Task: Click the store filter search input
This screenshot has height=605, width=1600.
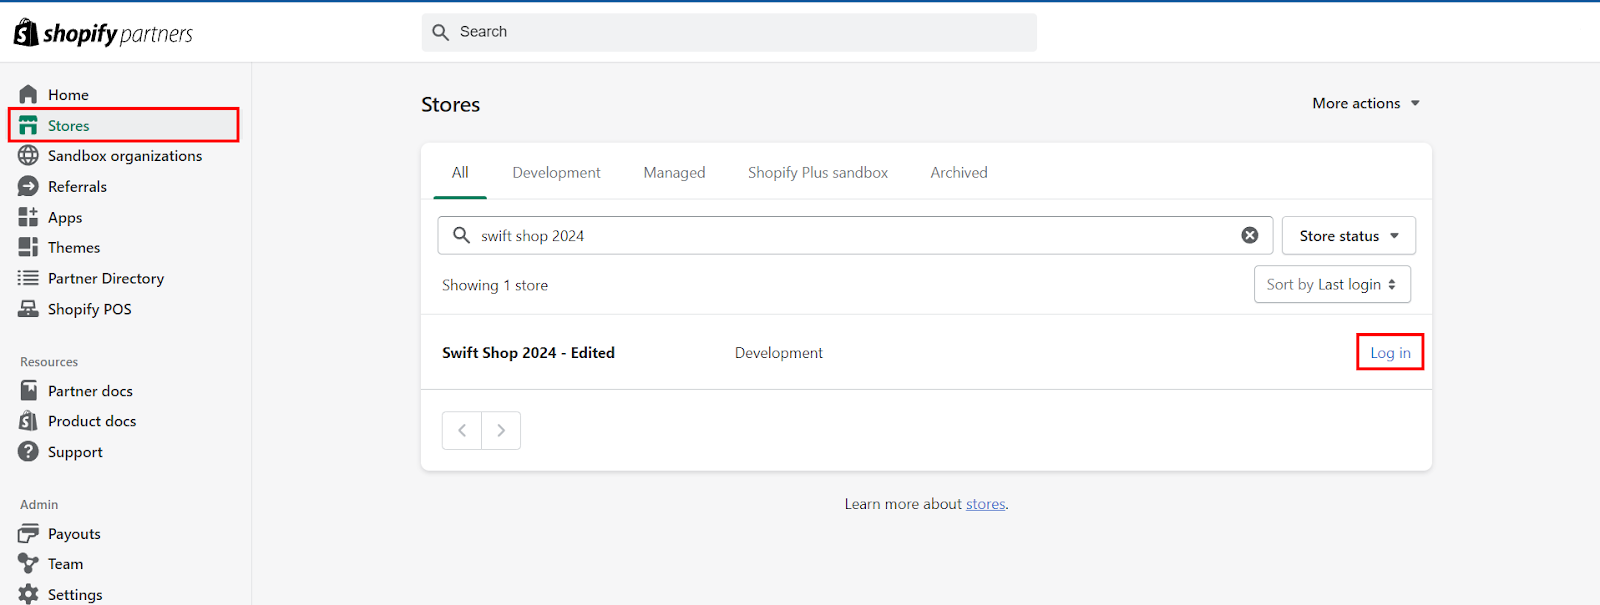Action: (x=855, y=235)
